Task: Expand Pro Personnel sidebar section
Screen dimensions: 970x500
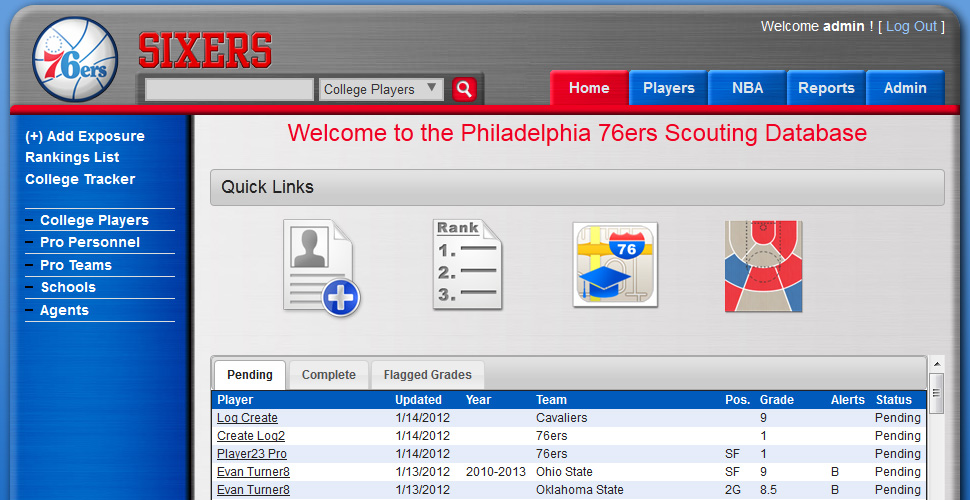Action: coord(90,243)
